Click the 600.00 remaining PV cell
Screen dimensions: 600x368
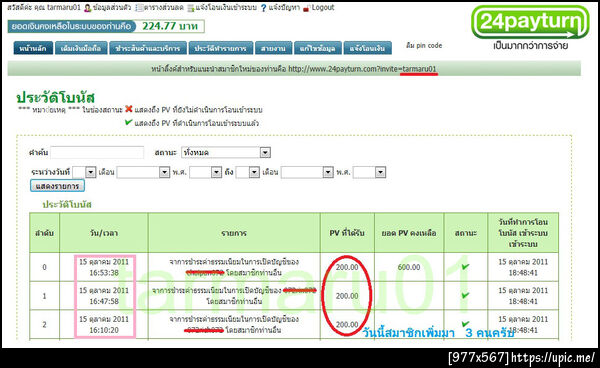pos(409,267)
